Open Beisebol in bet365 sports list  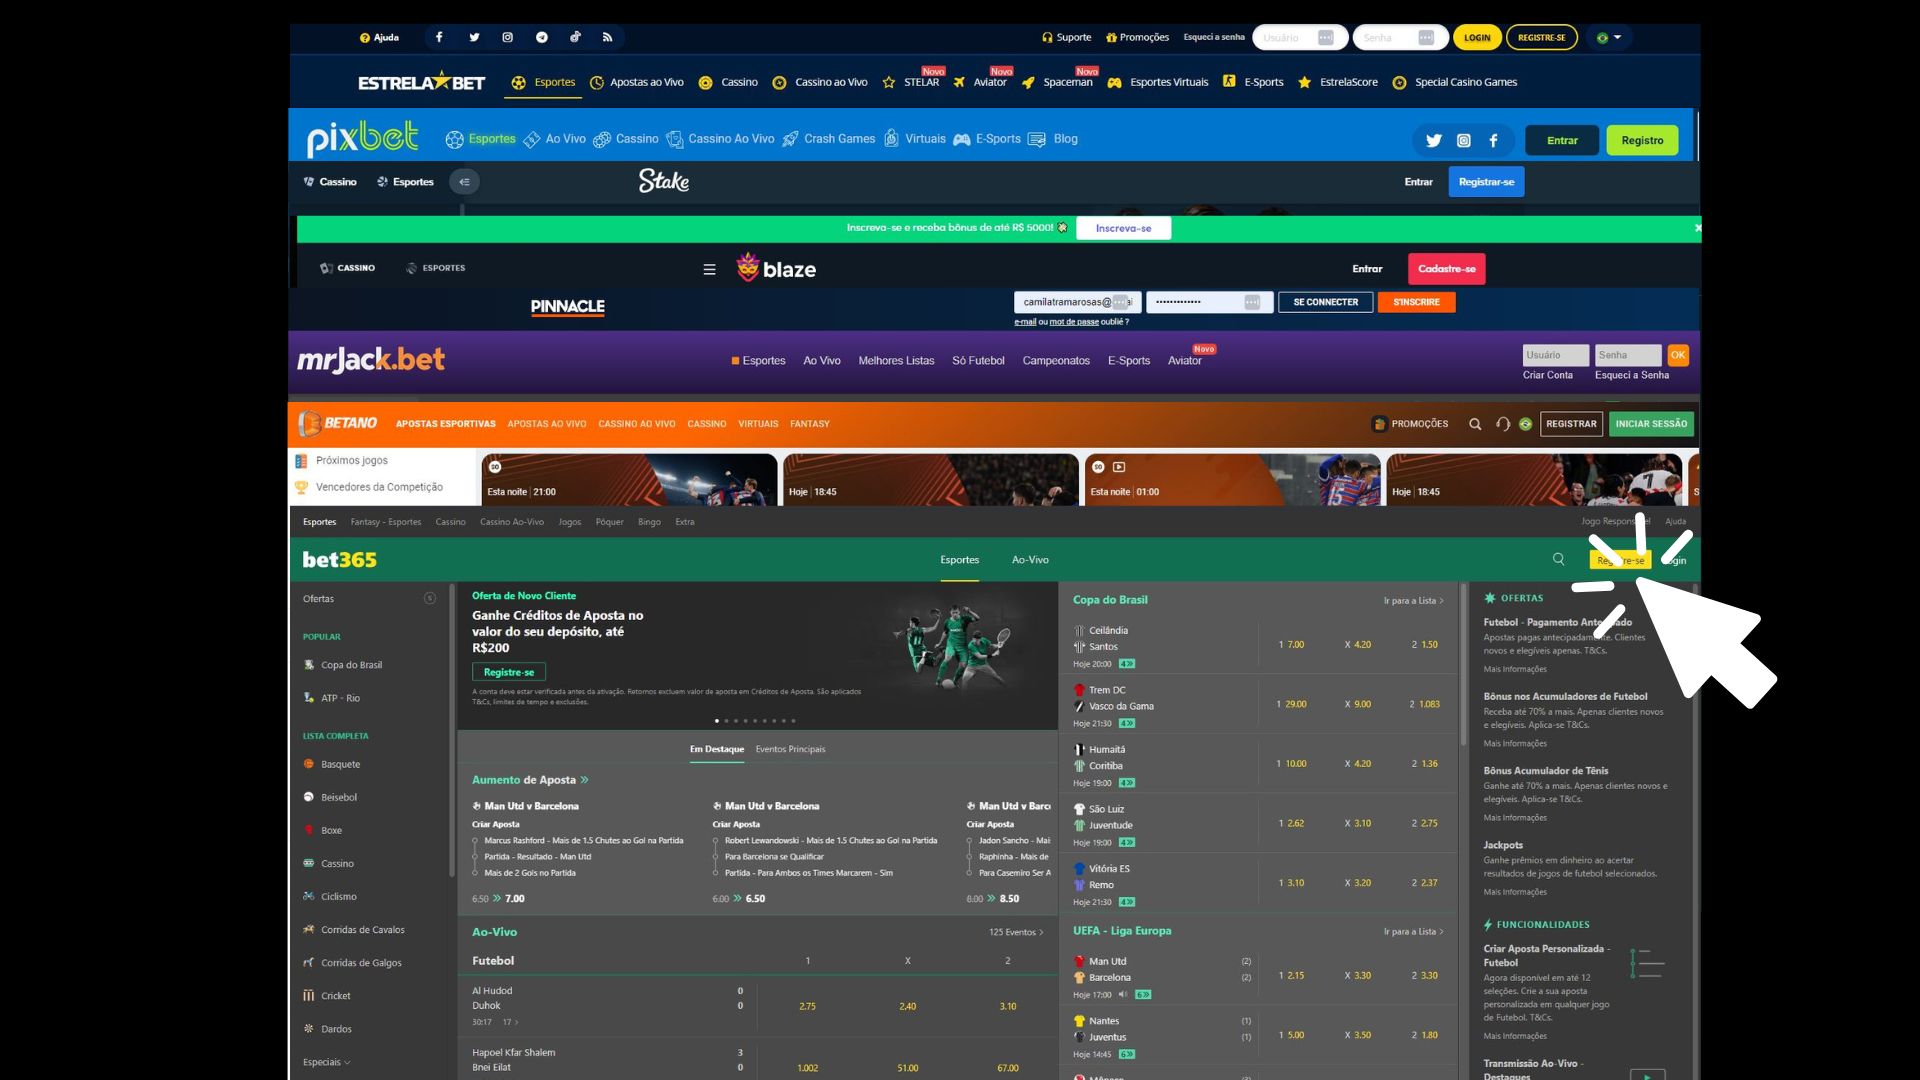pos(330,797)
